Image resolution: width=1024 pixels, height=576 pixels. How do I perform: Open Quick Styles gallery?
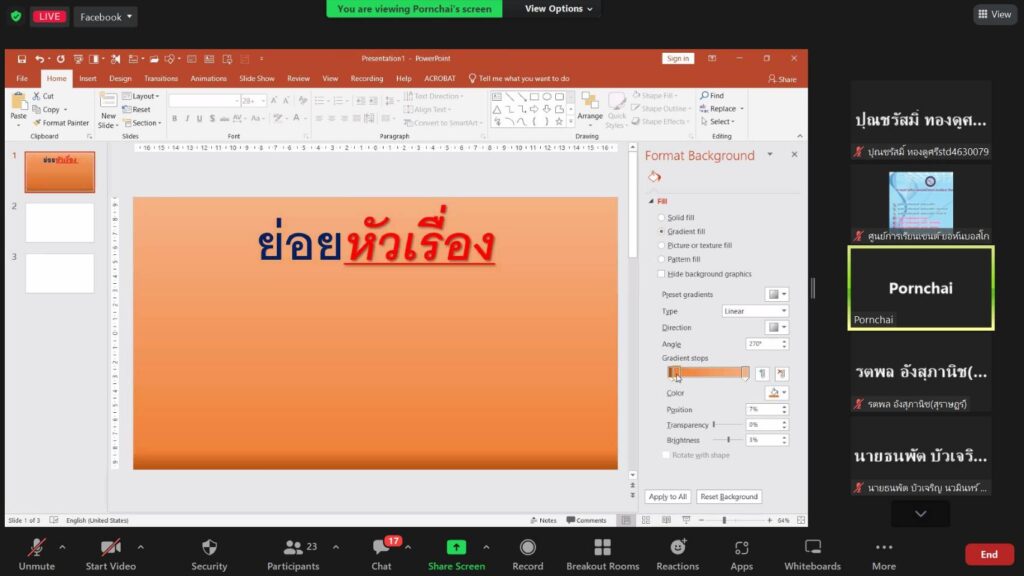616,110
